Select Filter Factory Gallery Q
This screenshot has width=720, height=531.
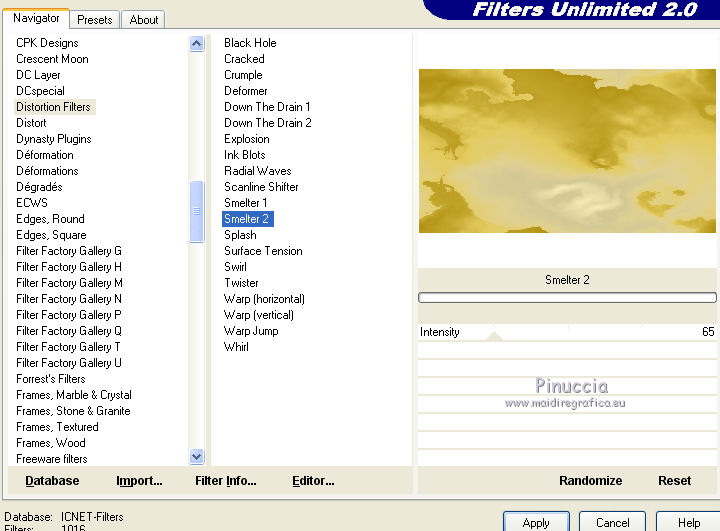69,331
